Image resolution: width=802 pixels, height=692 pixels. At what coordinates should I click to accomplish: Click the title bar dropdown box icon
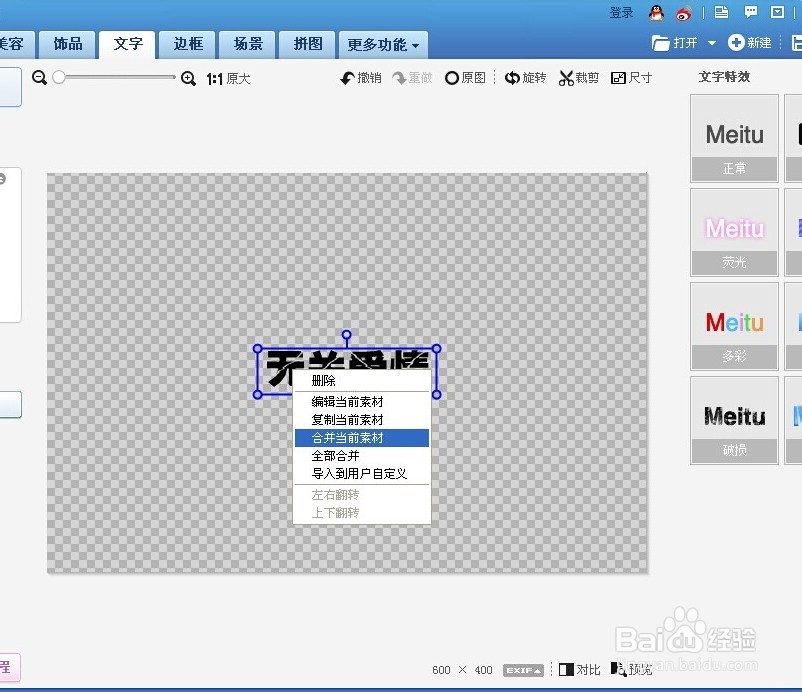[777, 12]
